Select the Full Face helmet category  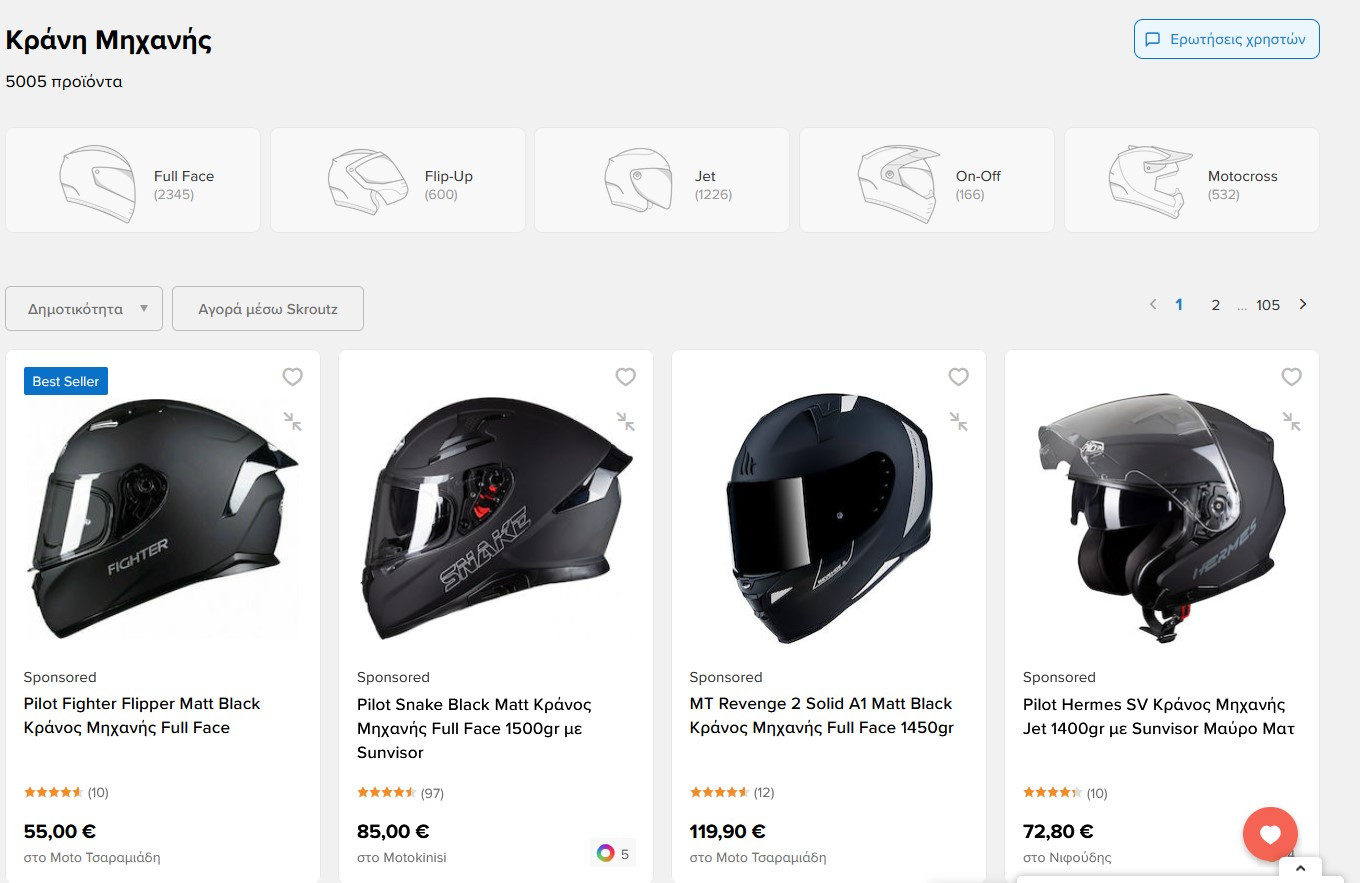(x=133, y=180)
